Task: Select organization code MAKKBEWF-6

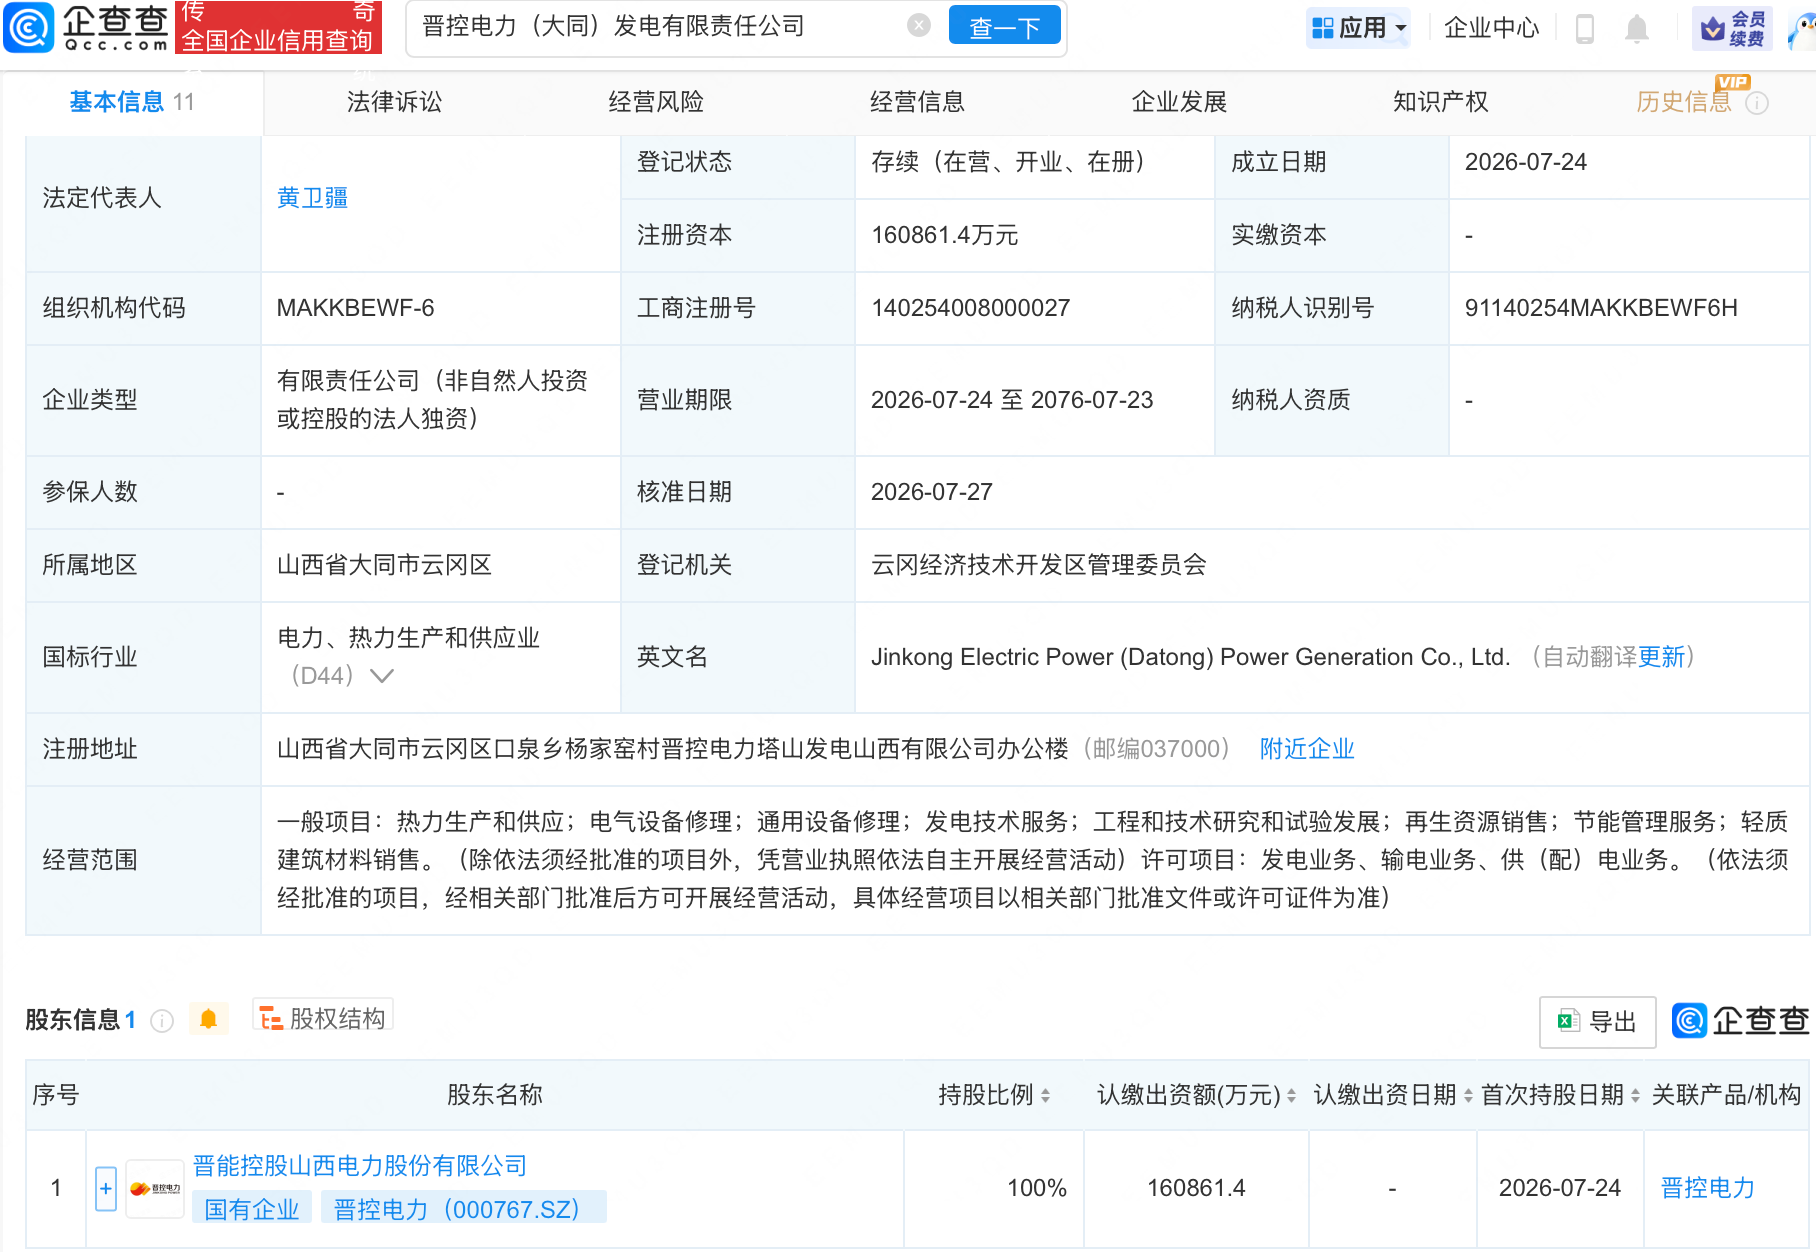Action: (355, 308)
